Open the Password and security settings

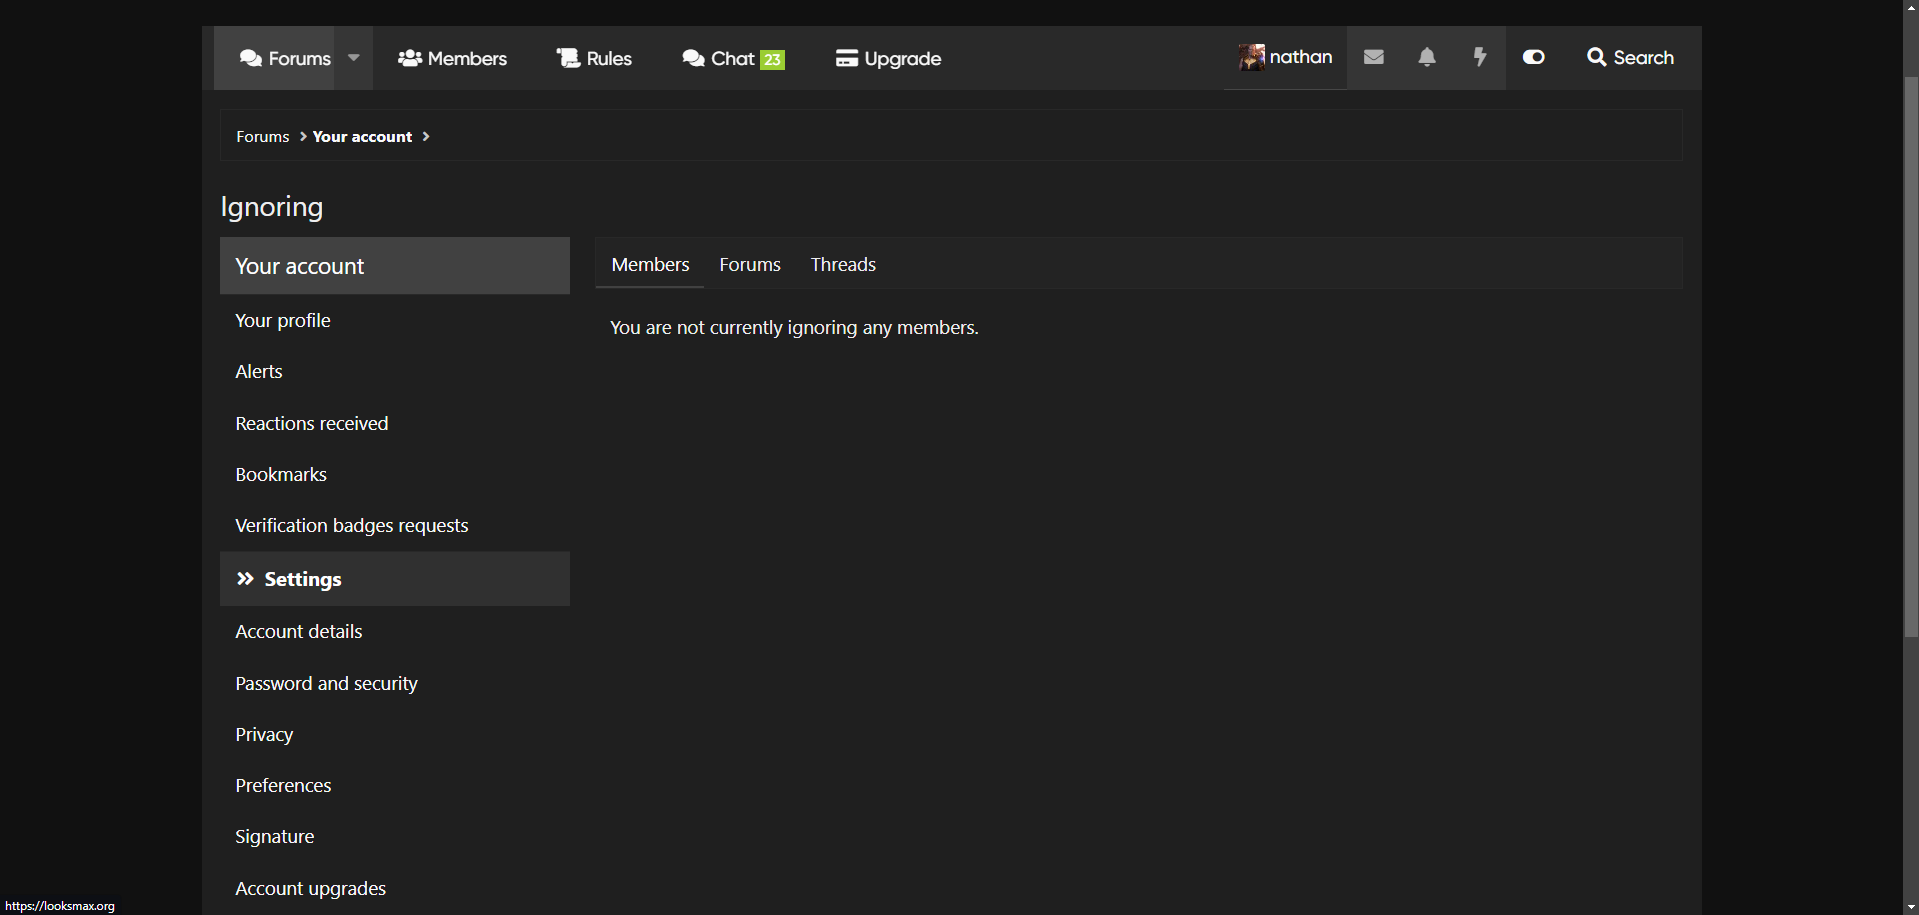tap(326, 683)
